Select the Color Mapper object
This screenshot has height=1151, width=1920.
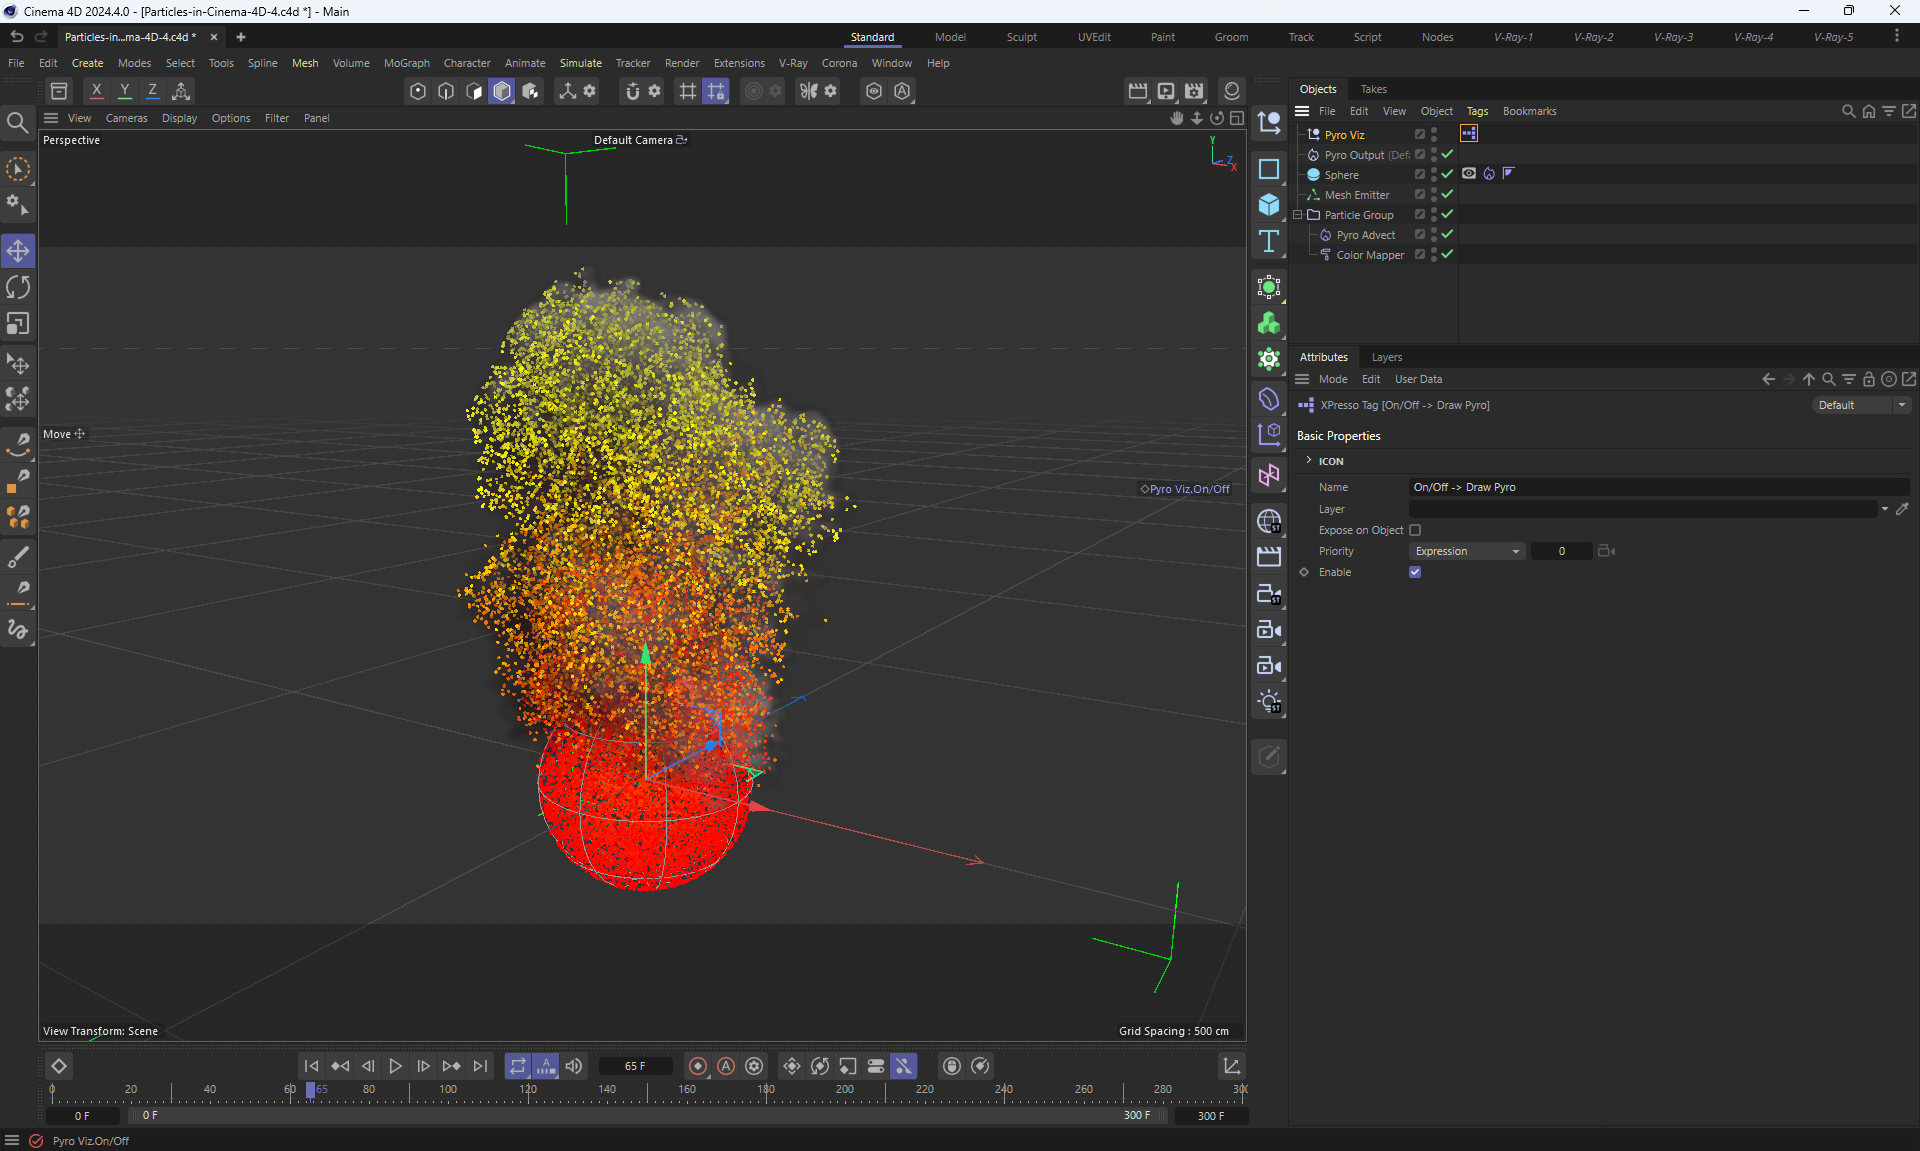click(1369, 255)
